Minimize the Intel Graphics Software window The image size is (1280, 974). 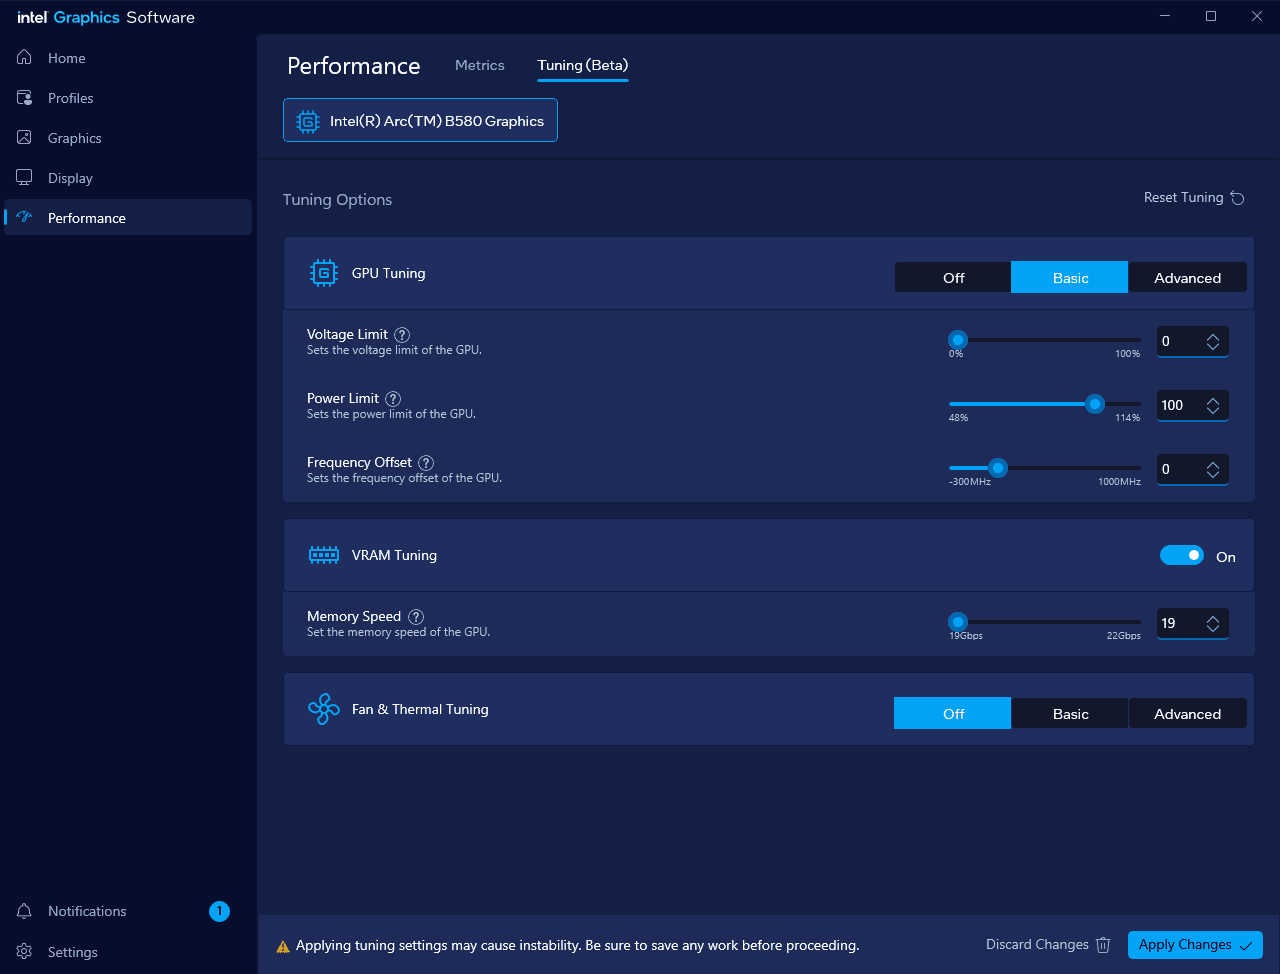(1165, 16)
